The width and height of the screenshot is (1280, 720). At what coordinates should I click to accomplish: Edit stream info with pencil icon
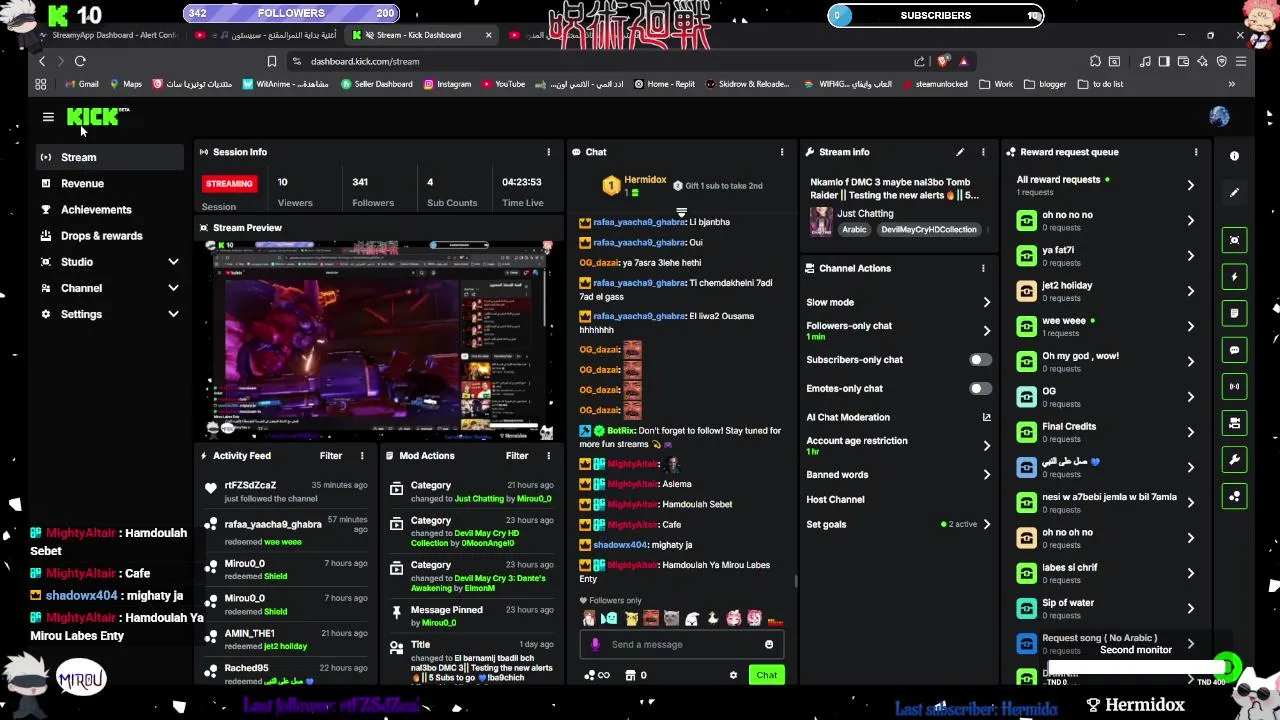(960, 152)
